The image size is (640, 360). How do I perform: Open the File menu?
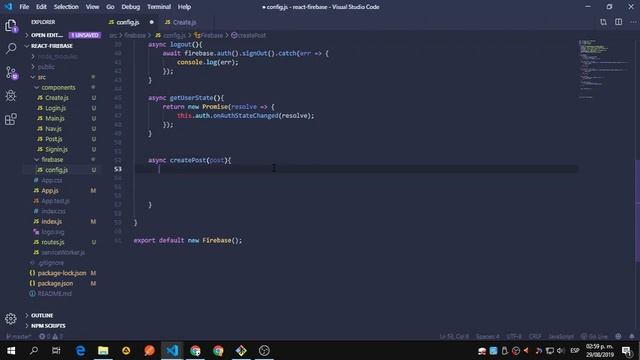pos(24,7)
